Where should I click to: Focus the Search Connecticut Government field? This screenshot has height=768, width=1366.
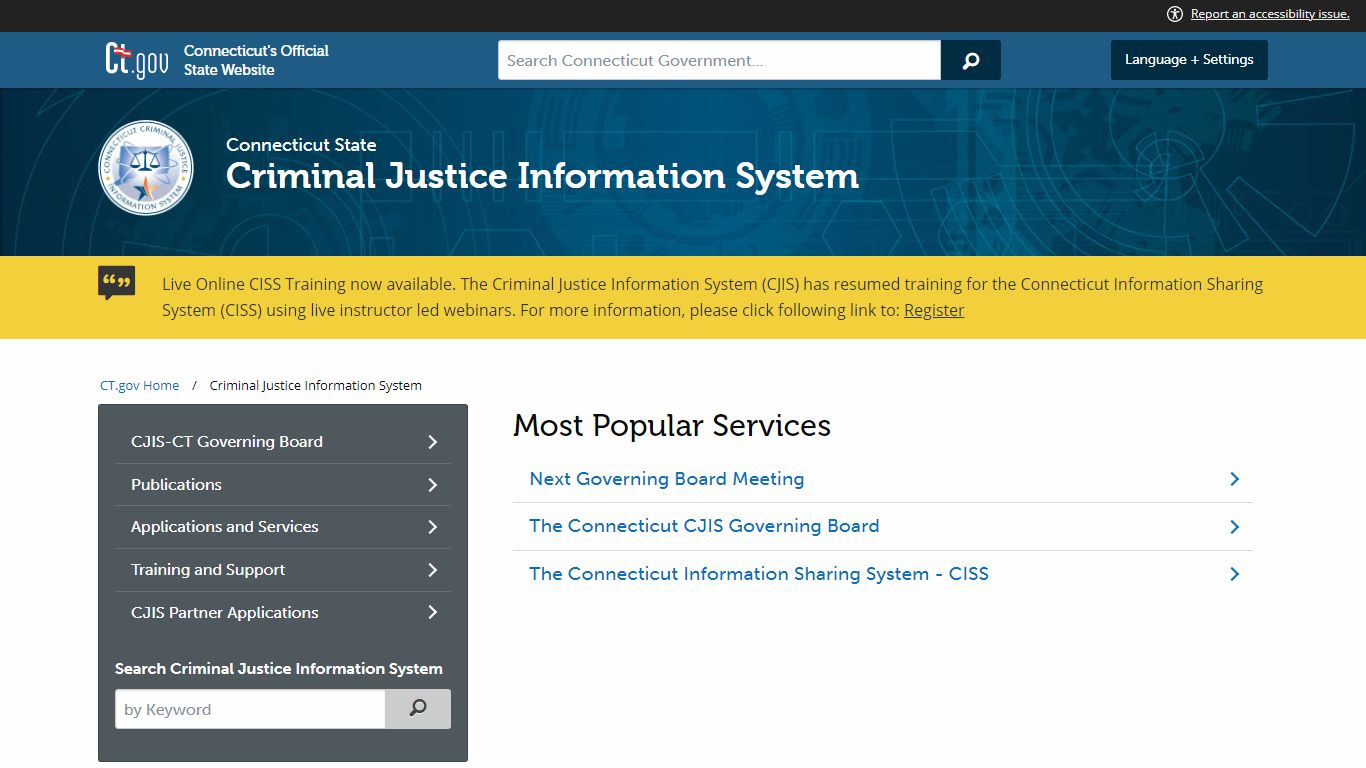coord(719,60)
